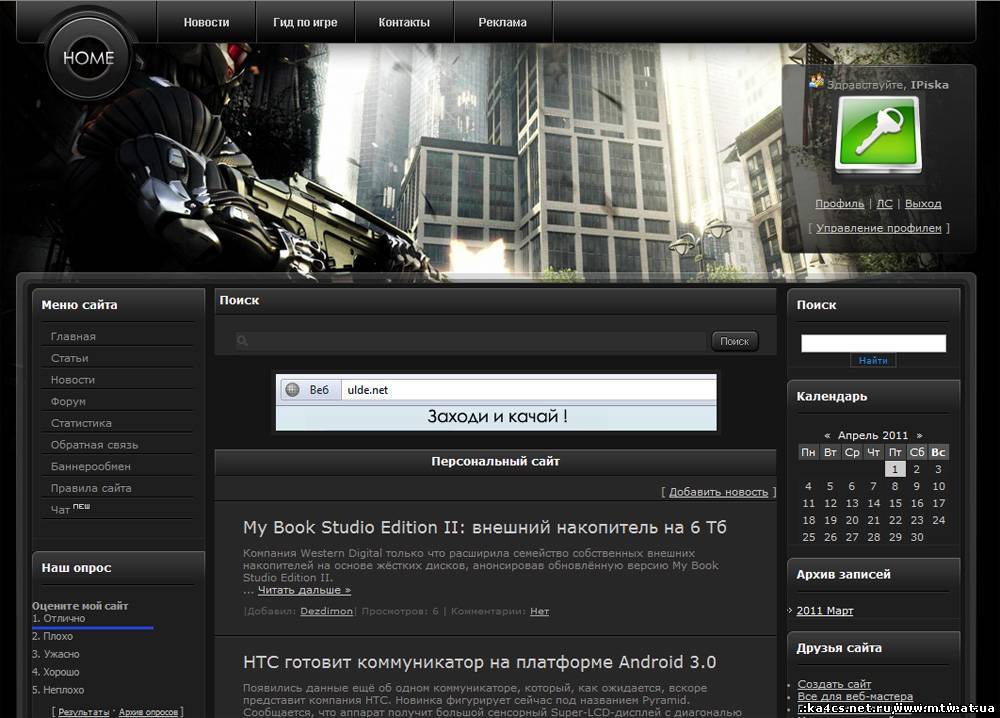
Task: Open Гид по игре in top navigation
Action: coord(304,22)
